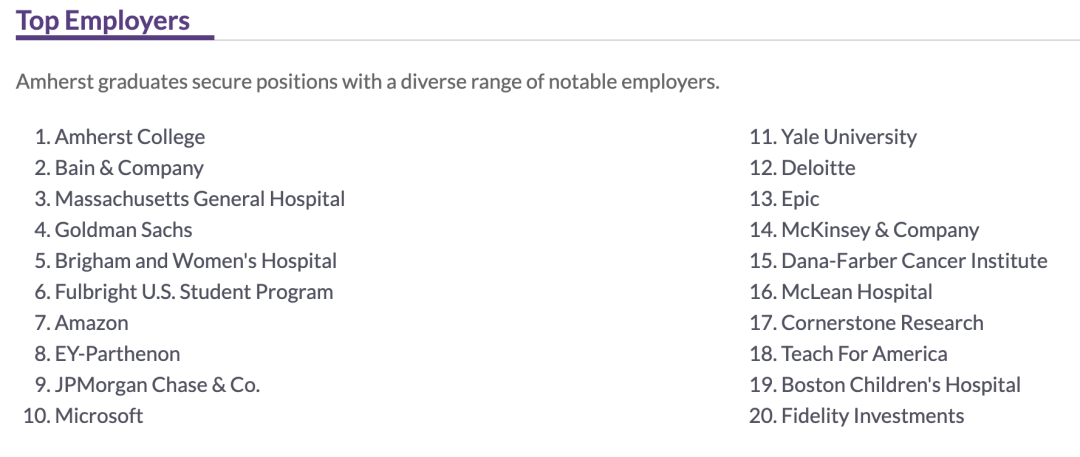Select Yale University in the list
1080x457 pixels.
[x=848, y=137]
